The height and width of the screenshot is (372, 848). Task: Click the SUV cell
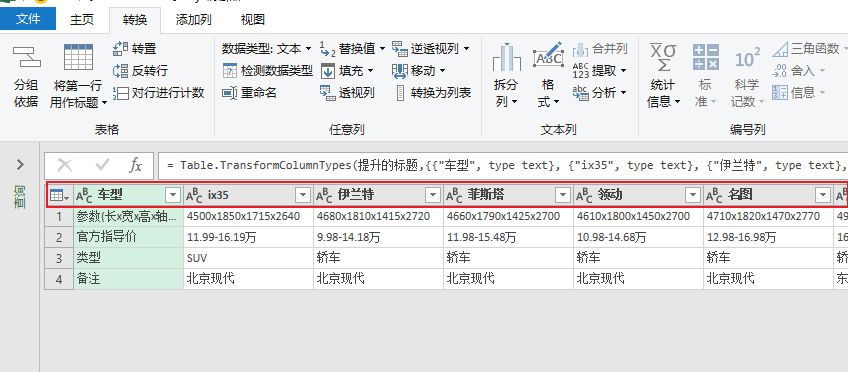pos(248,258)
